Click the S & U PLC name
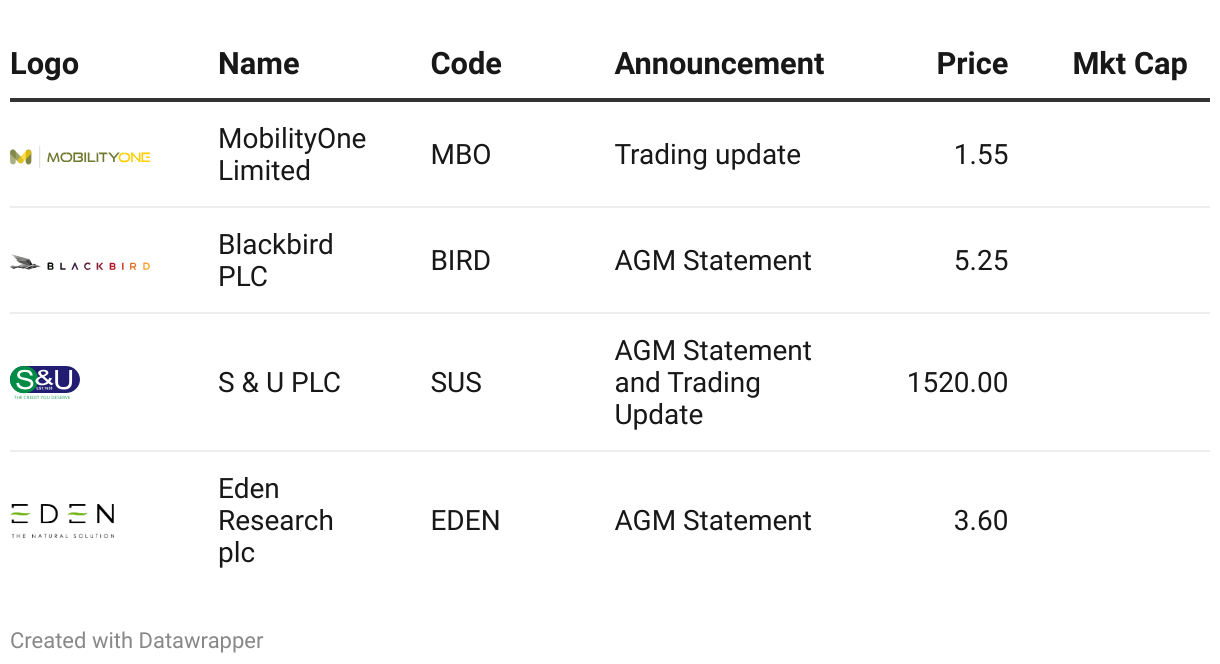The image size is (1220, 664). click(279, 382)
